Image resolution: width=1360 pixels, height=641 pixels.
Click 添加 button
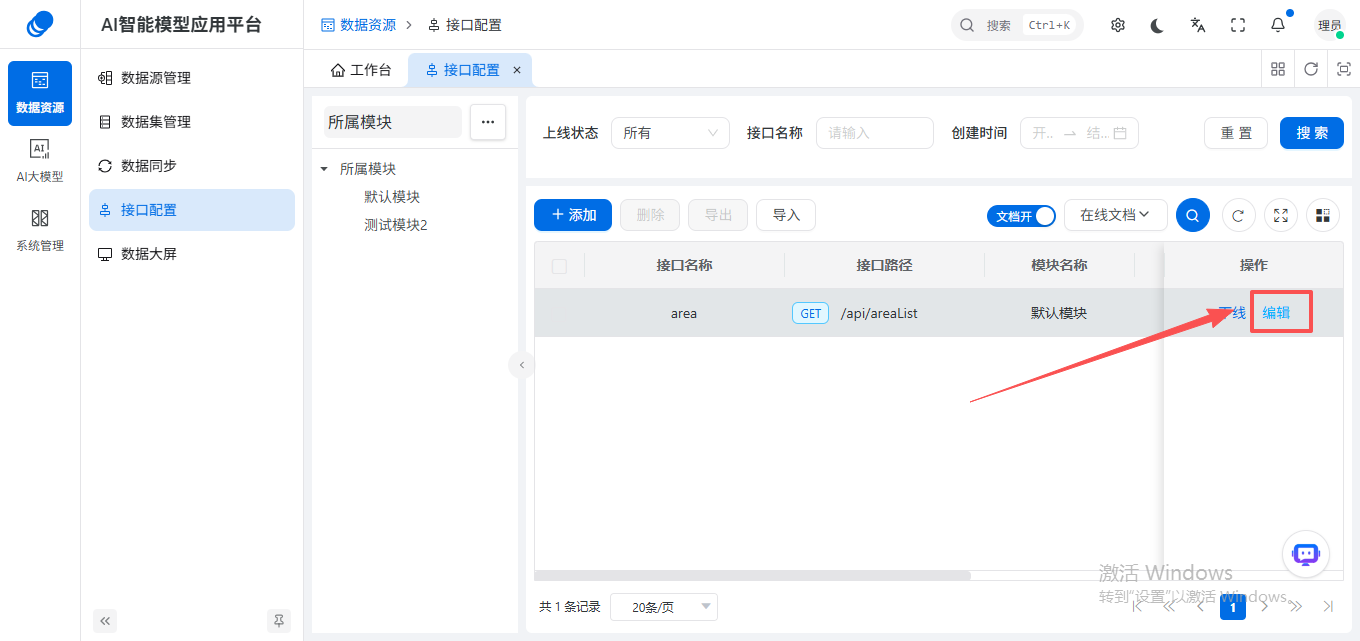pos(573,215)
